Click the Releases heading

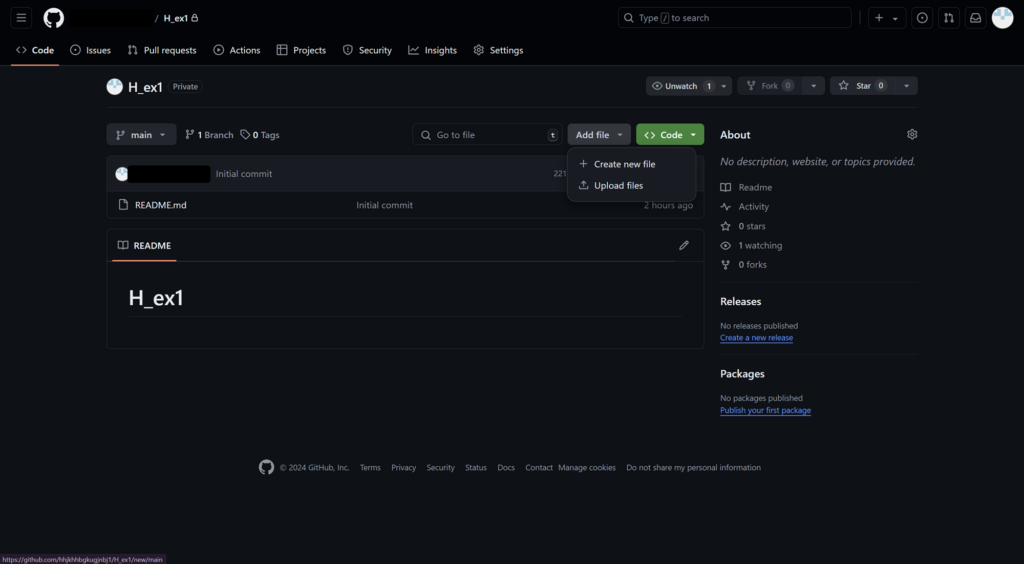coord(741,302)
